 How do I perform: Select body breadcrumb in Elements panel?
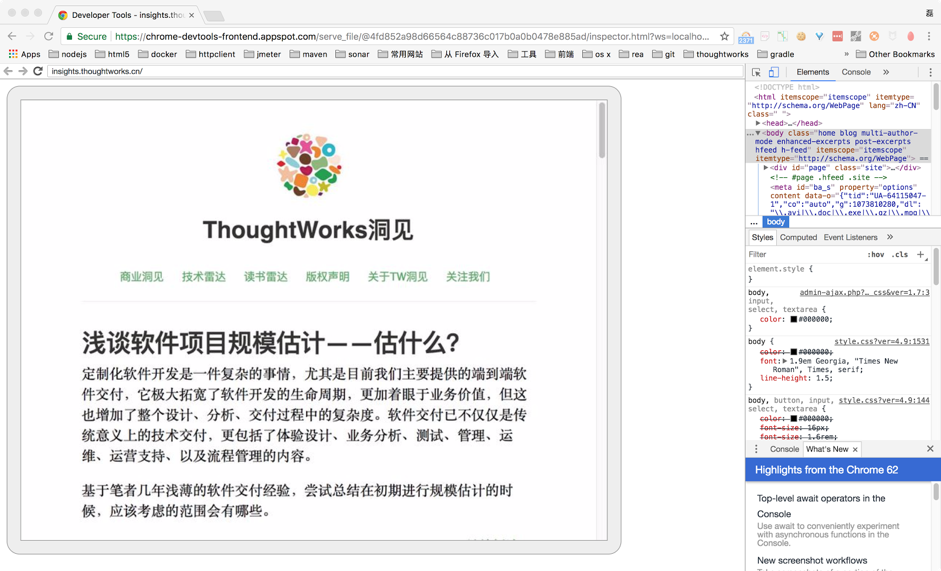coord(775,222)
